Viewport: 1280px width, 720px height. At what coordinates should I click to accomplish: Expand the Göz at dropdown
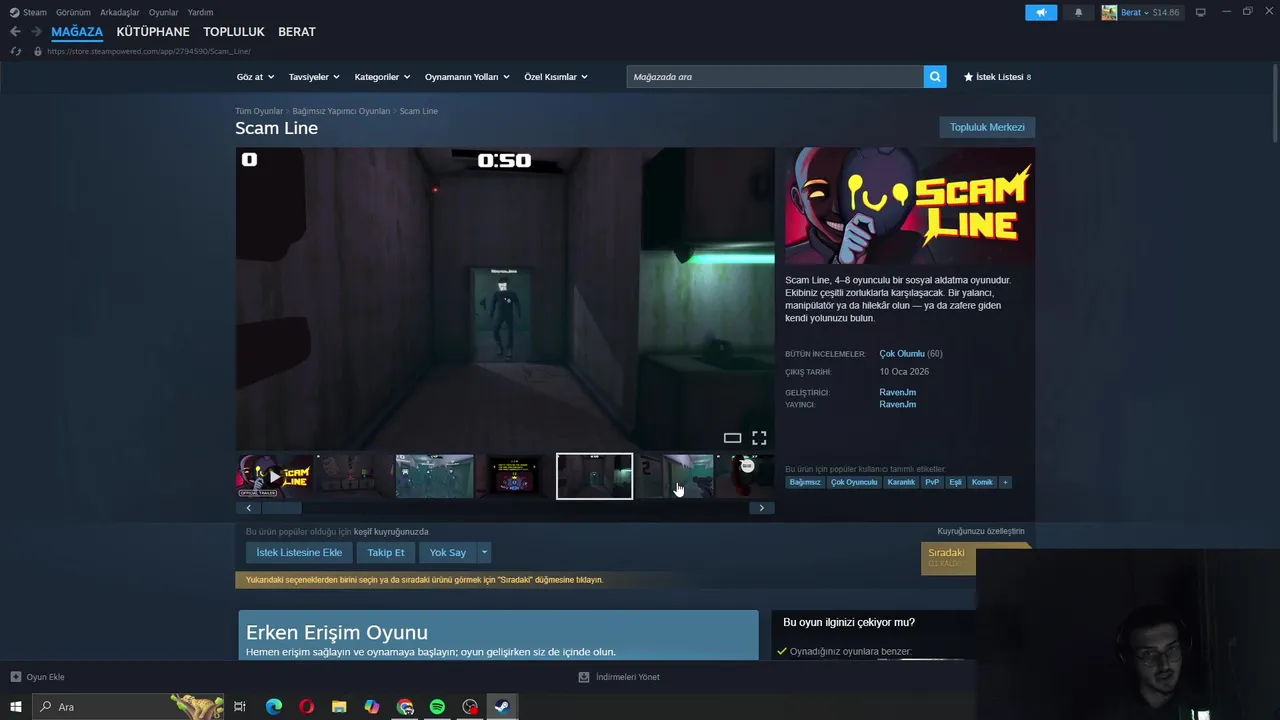point(255,77)
